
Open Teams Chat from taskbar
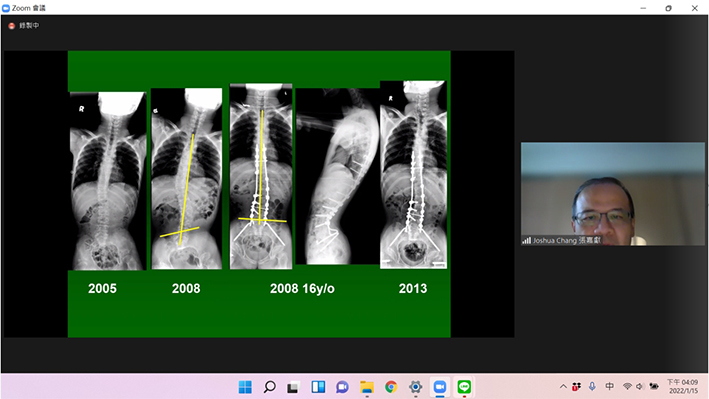click(x=342, y=387)
